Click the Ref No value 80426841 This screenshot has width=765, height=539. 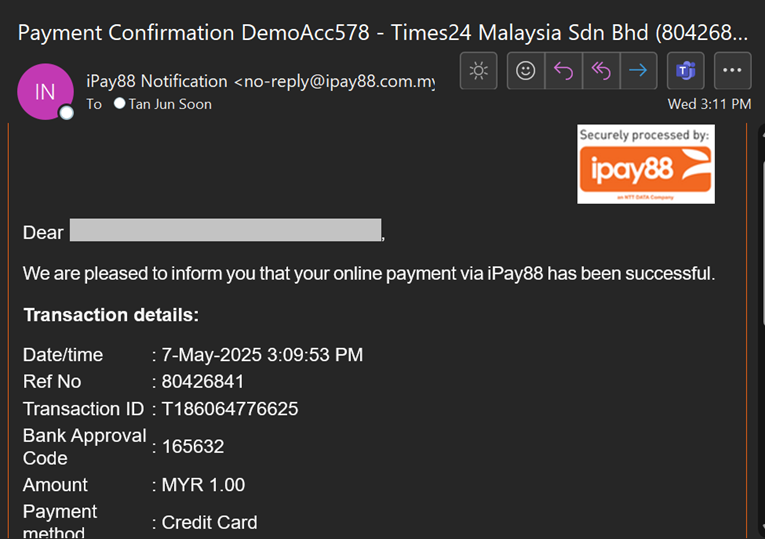203,381
